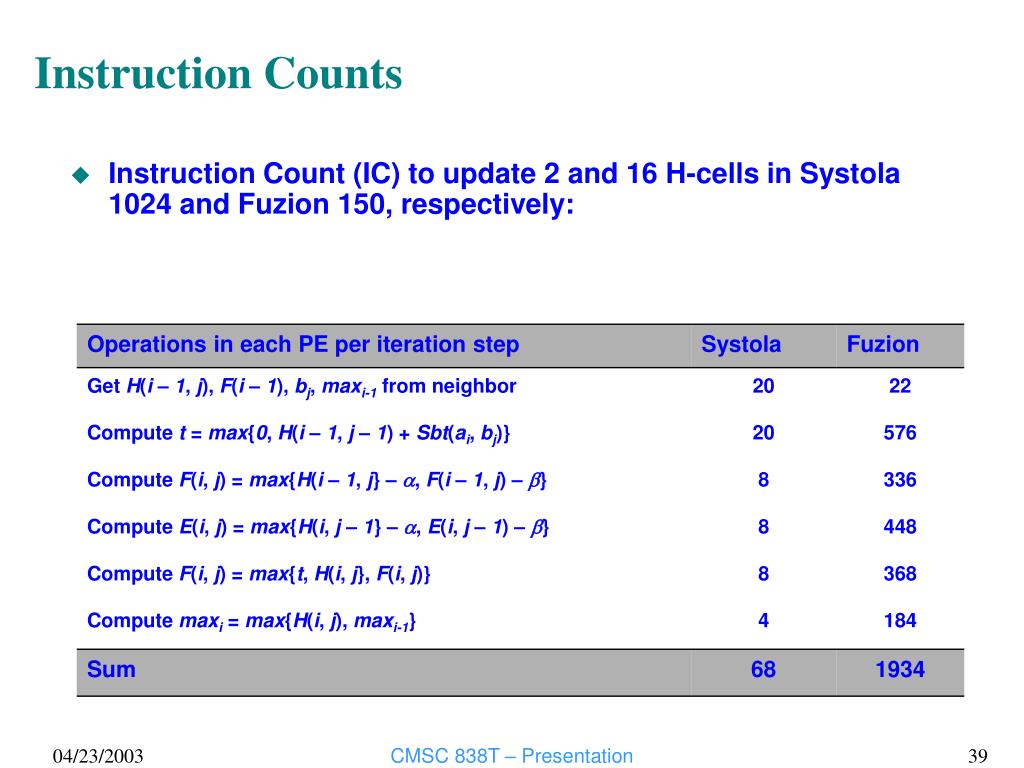Click the 'Instruction Counts' slide title
The height and width of the screenshot is (768, 1024).
[x=218, y=73]
